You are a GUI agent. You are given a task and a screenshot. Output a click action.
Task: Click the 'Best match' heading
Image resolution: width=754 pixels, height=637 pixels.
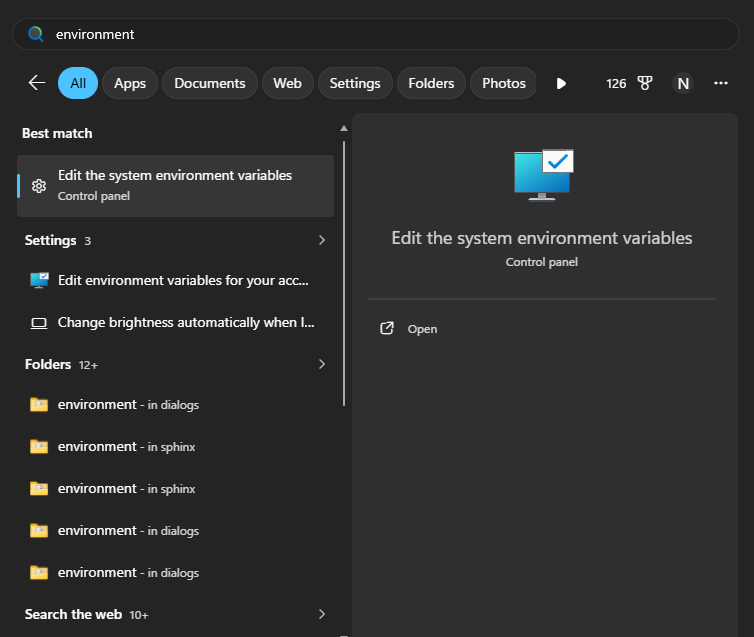coord(57,133)
